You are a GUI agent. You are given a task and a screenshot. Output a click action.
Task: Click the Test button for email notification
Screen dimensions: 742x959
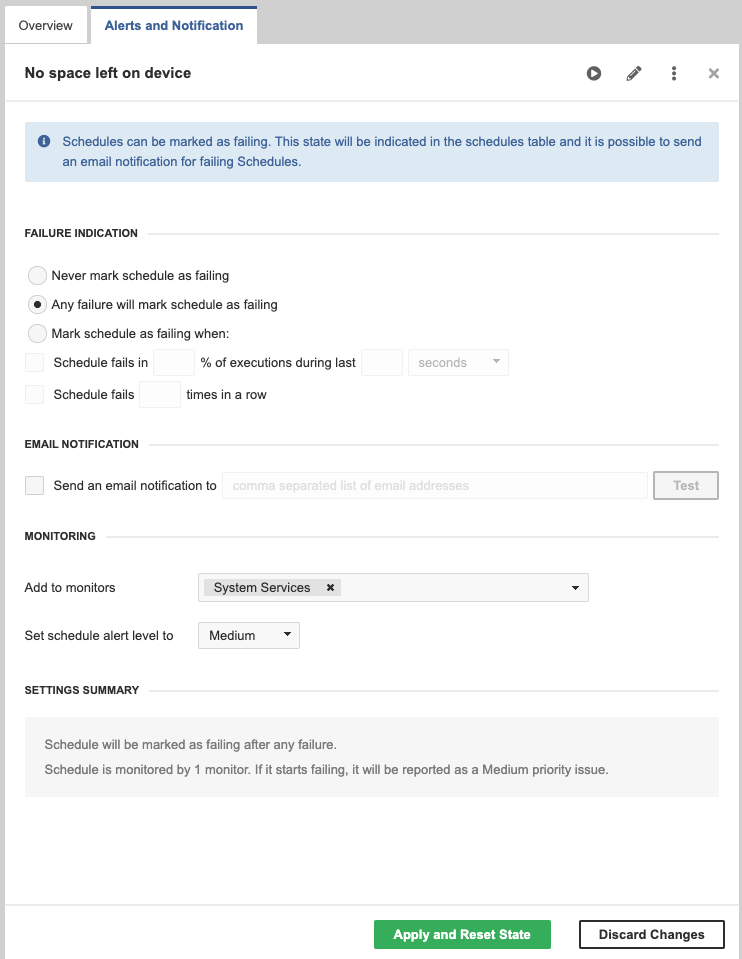pos(686,485)
